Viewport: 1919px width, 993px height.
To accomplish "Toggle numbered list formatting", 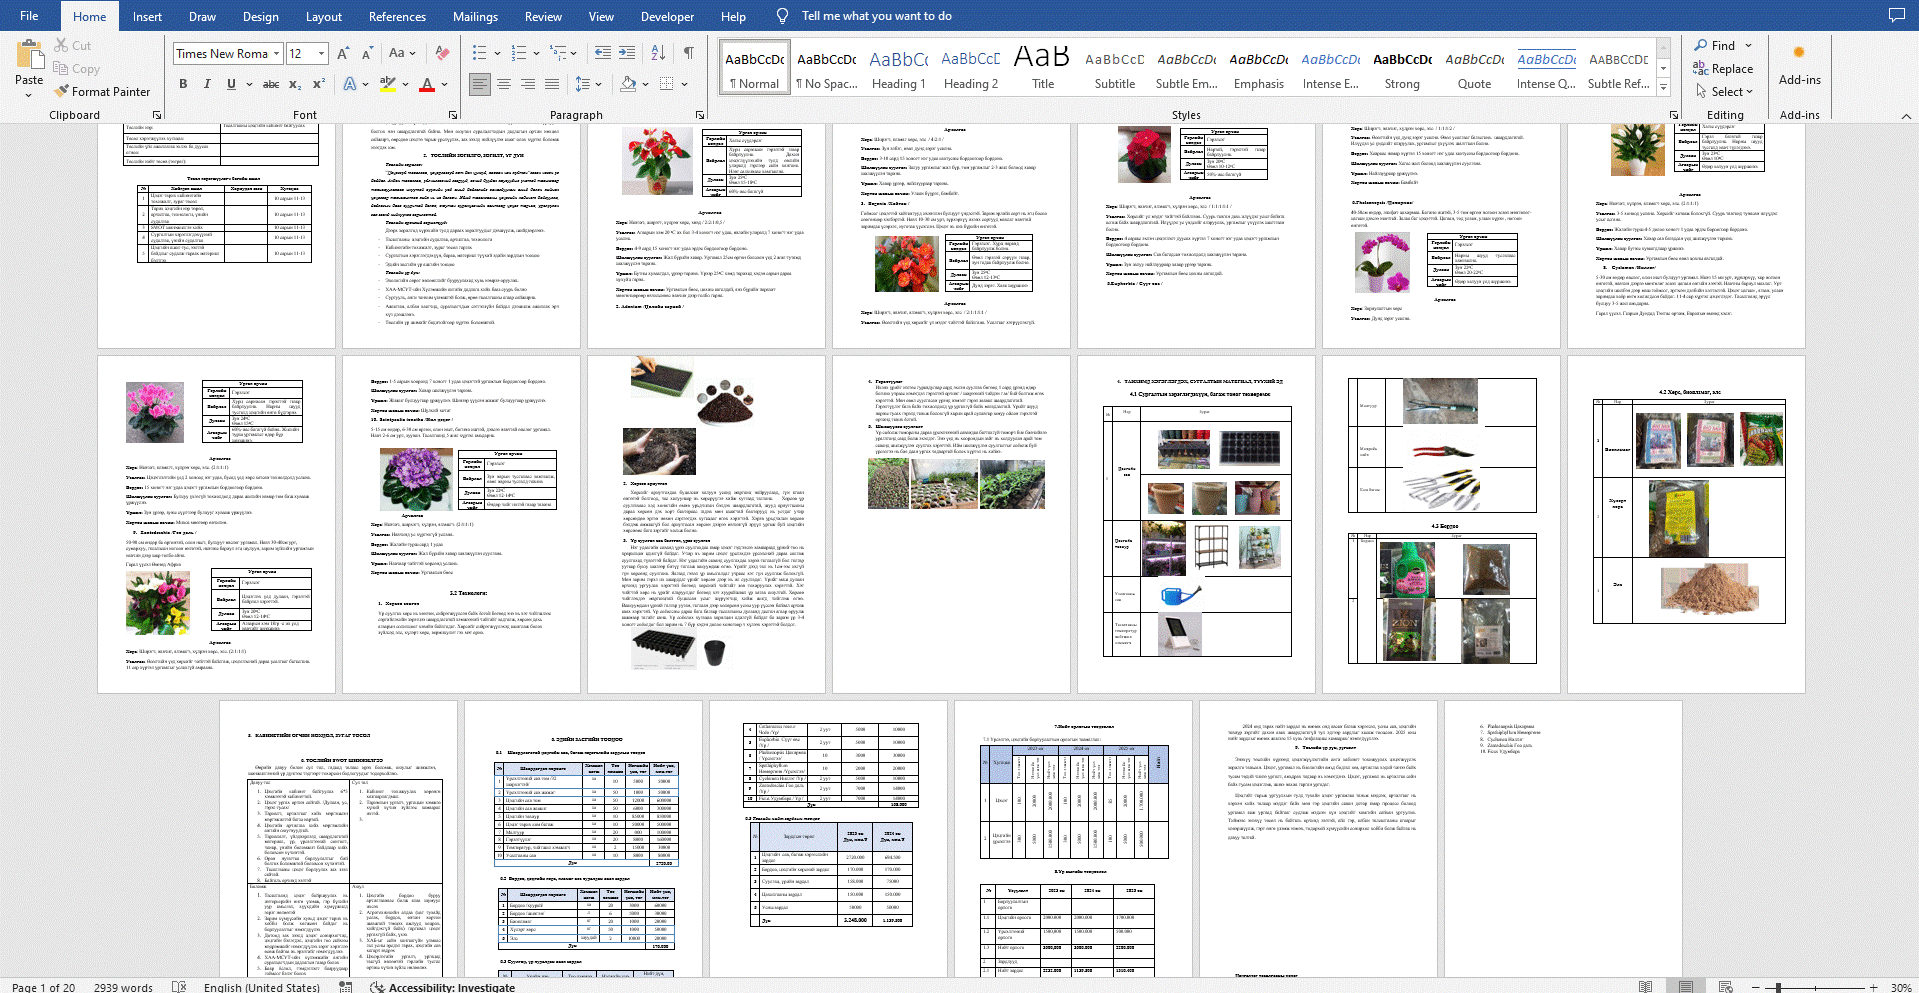I will tap(518, 53).
